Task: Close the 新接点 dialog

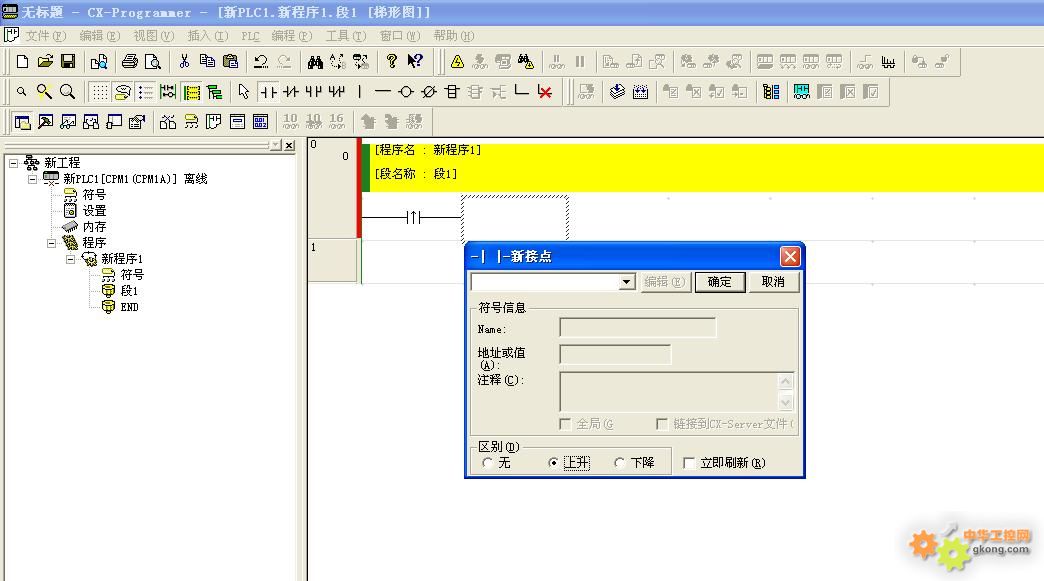Action: [x=790, y=256]
